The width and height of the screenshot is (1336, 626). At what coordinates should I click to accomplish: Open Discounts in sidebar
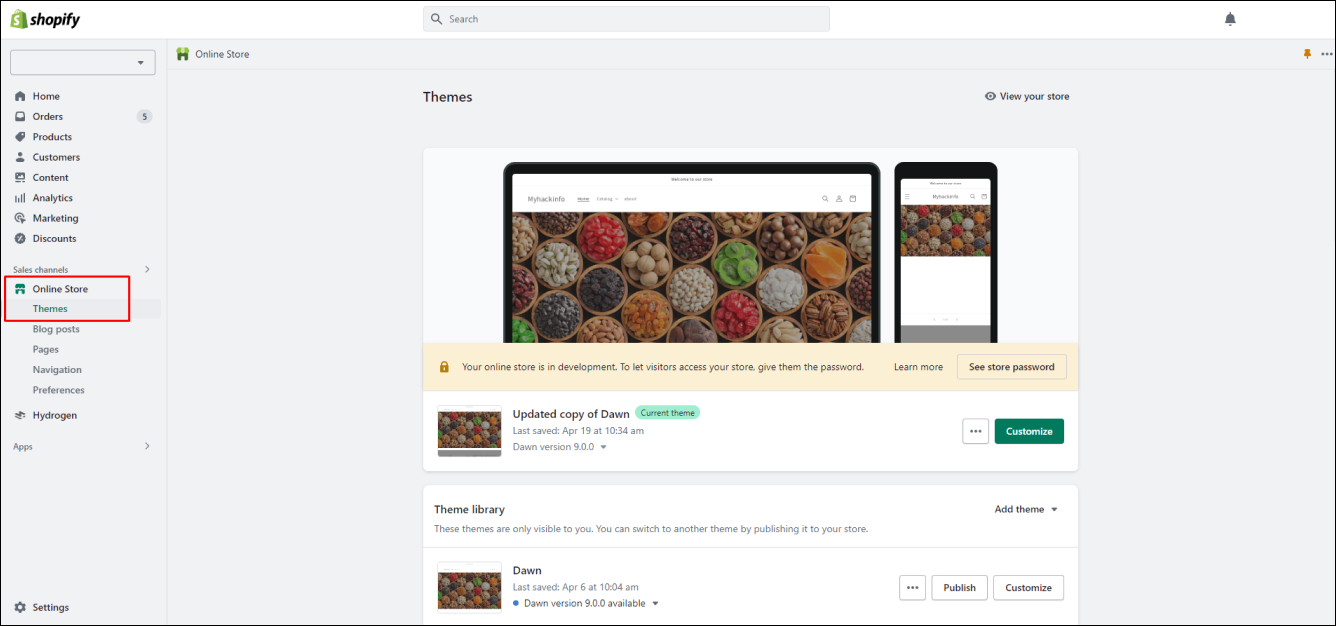point(54,238)
